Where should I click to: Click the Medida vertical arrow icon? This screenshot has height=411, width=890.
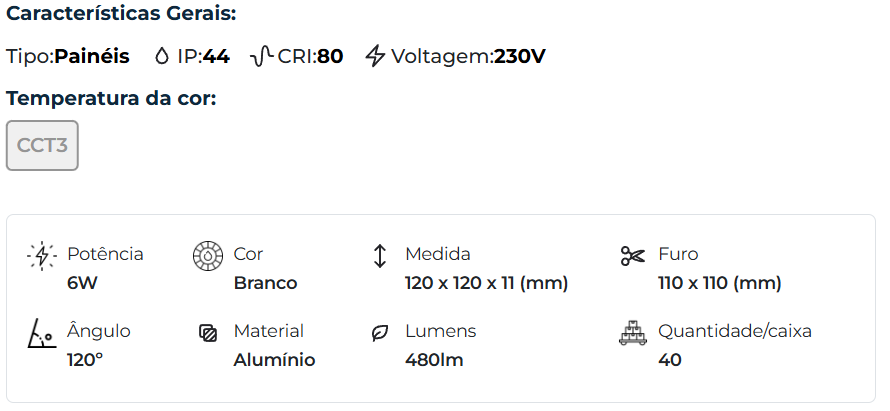tap(379, 256)
